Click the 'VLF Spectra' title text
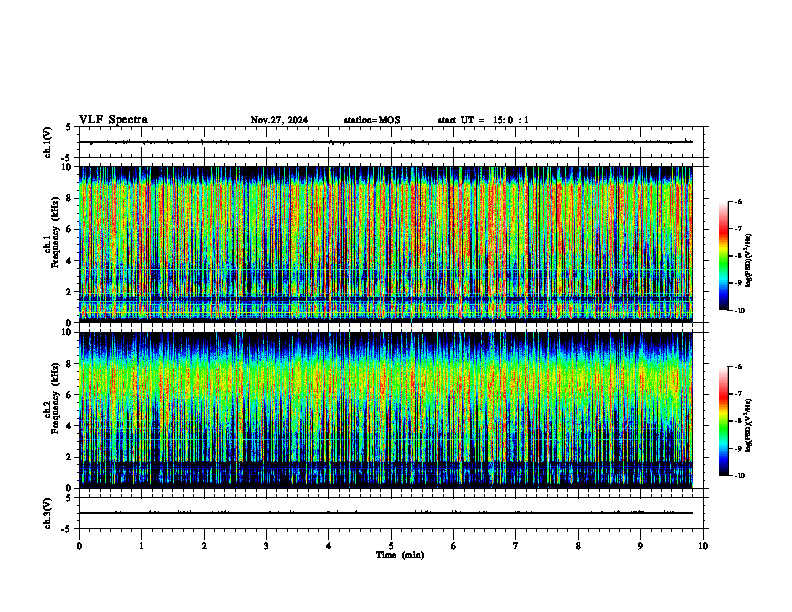Image resolution: width=792 pixels, height=612 pixels. pos(113,120)
